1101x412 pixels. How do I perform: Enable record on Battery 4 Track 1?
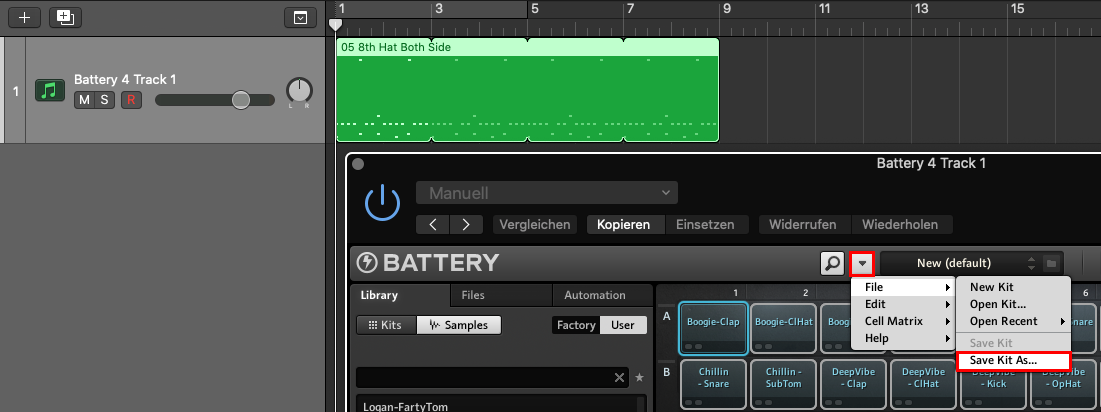[131, 100]
